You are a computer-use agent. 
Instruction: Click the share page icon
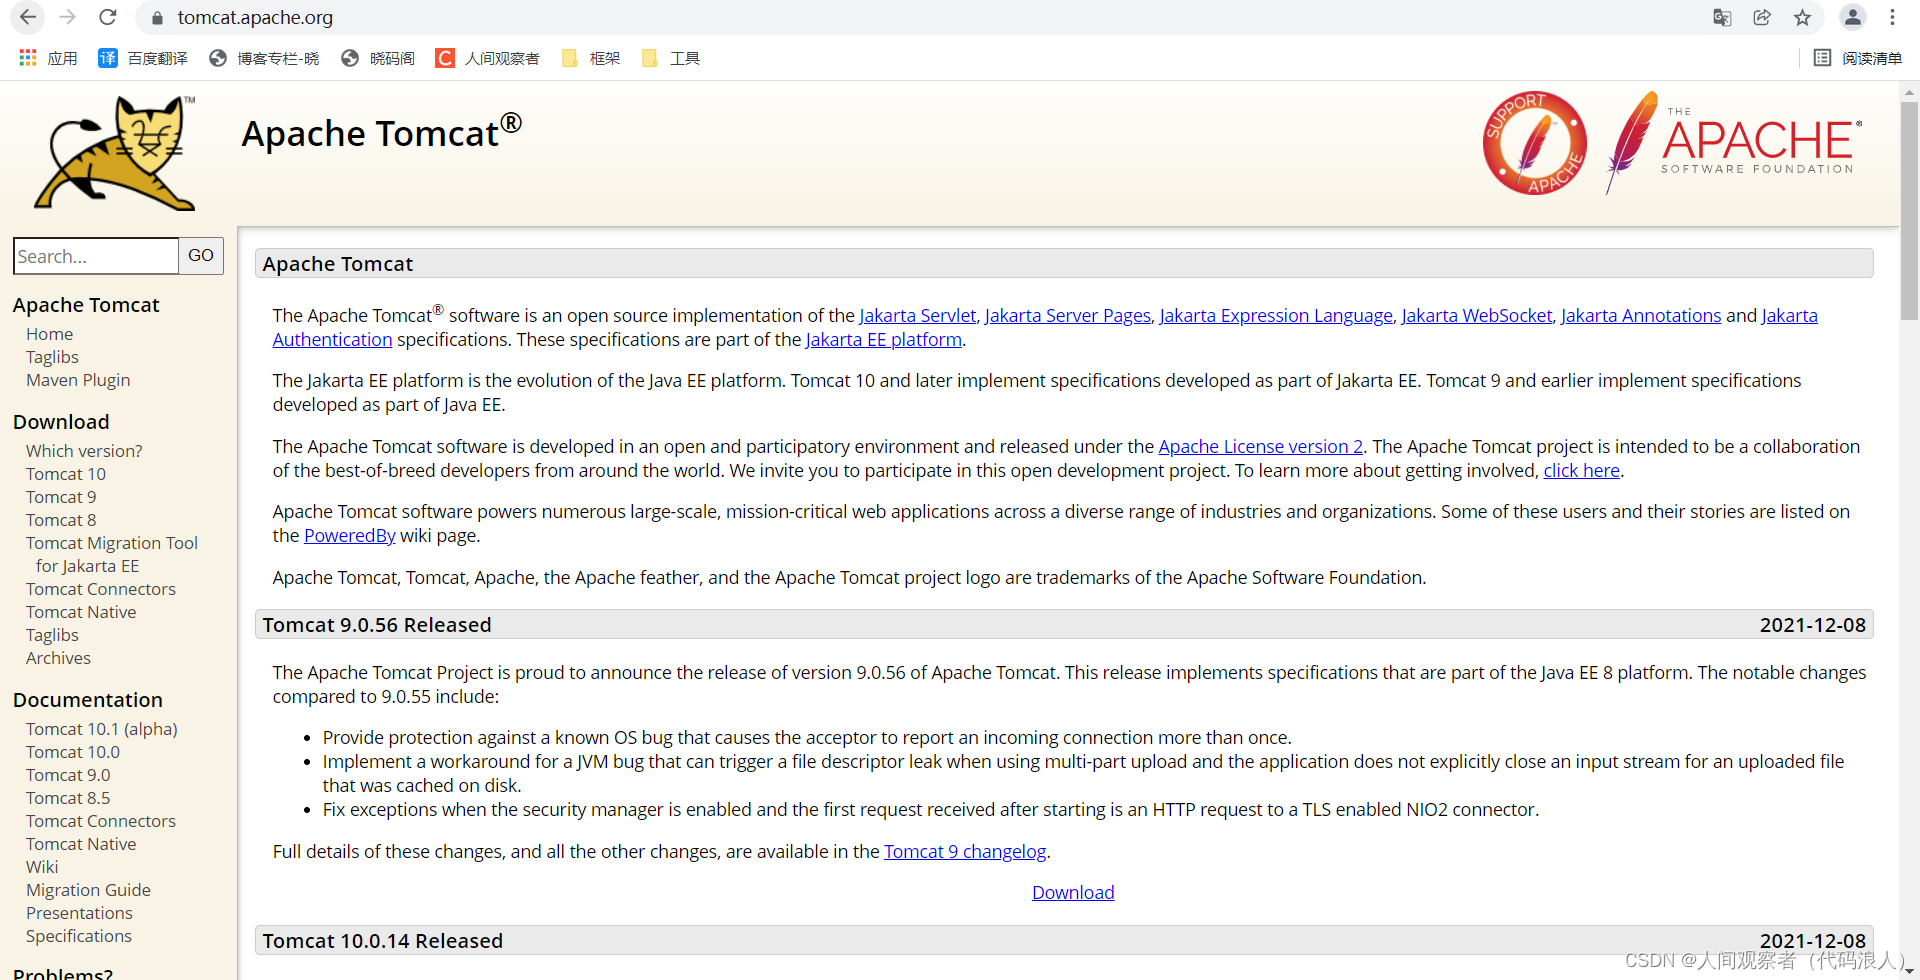click(1762, 17)
